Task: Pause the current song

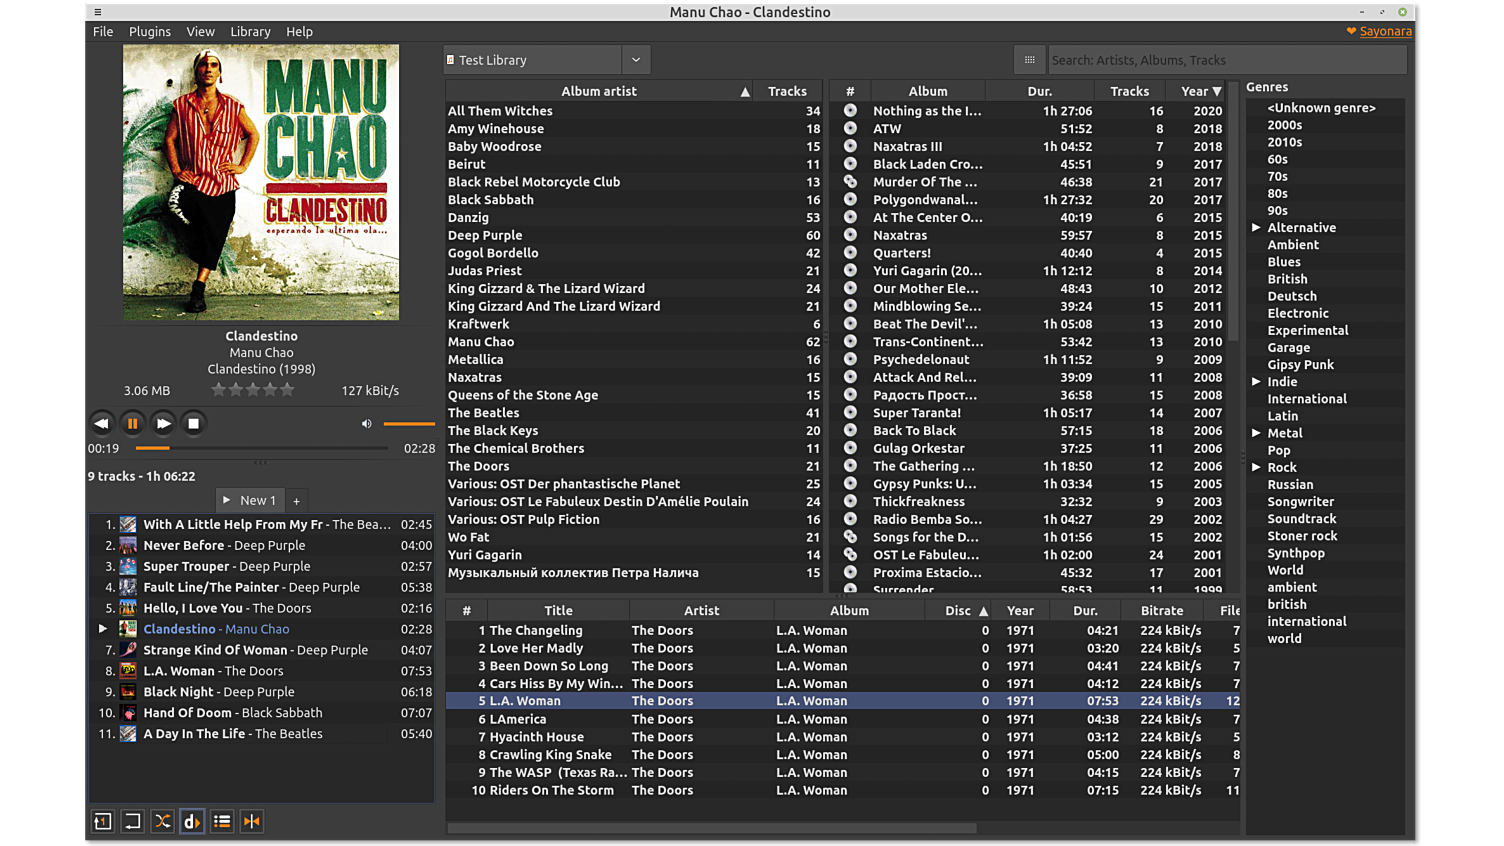Action: (132, 423)
